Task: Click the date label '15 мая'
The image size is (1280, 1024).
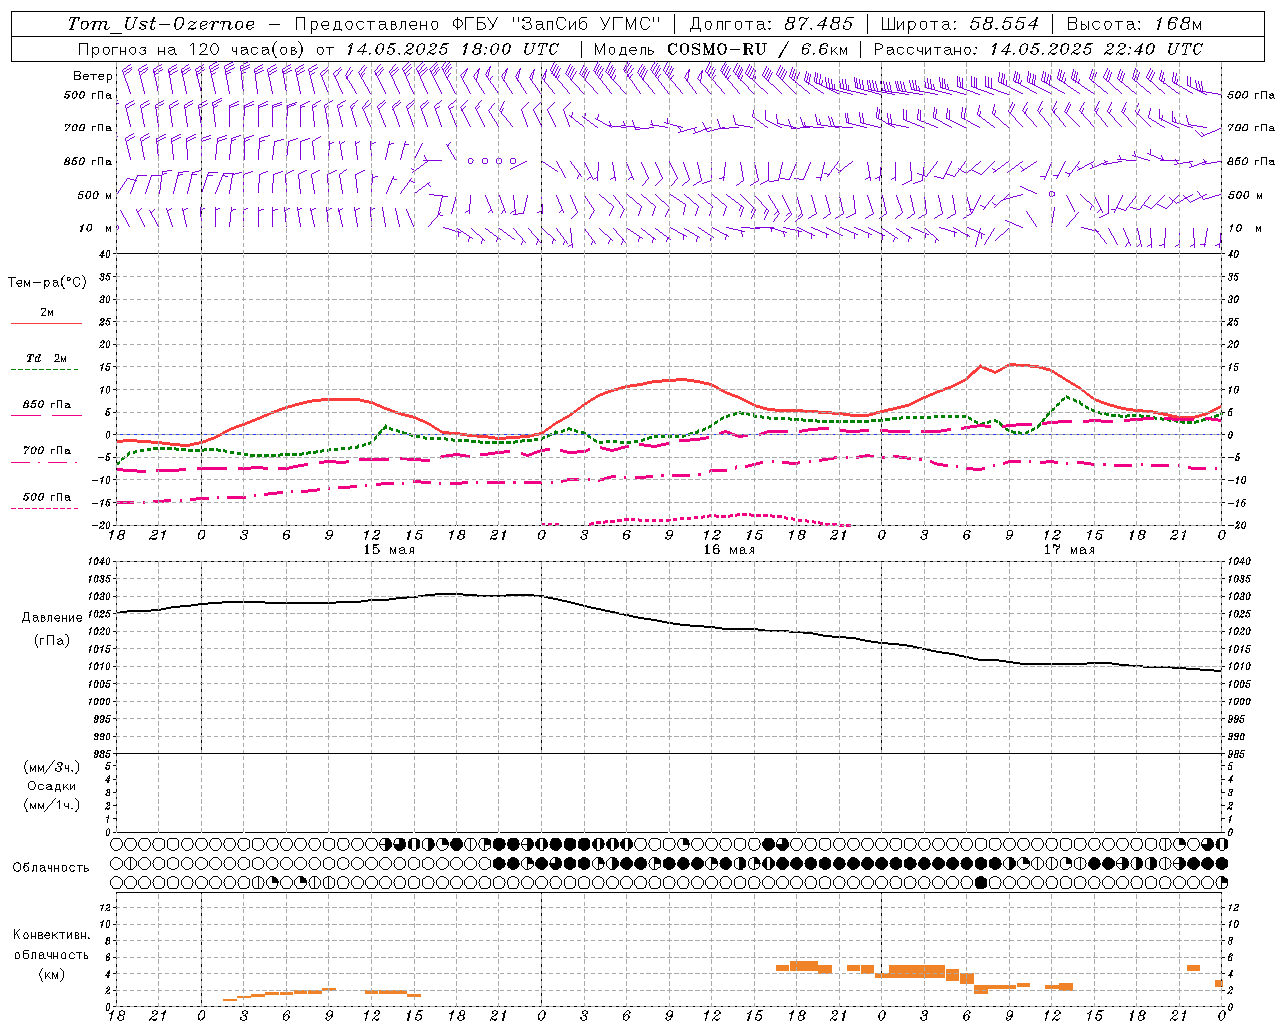Action: (389, 550)
